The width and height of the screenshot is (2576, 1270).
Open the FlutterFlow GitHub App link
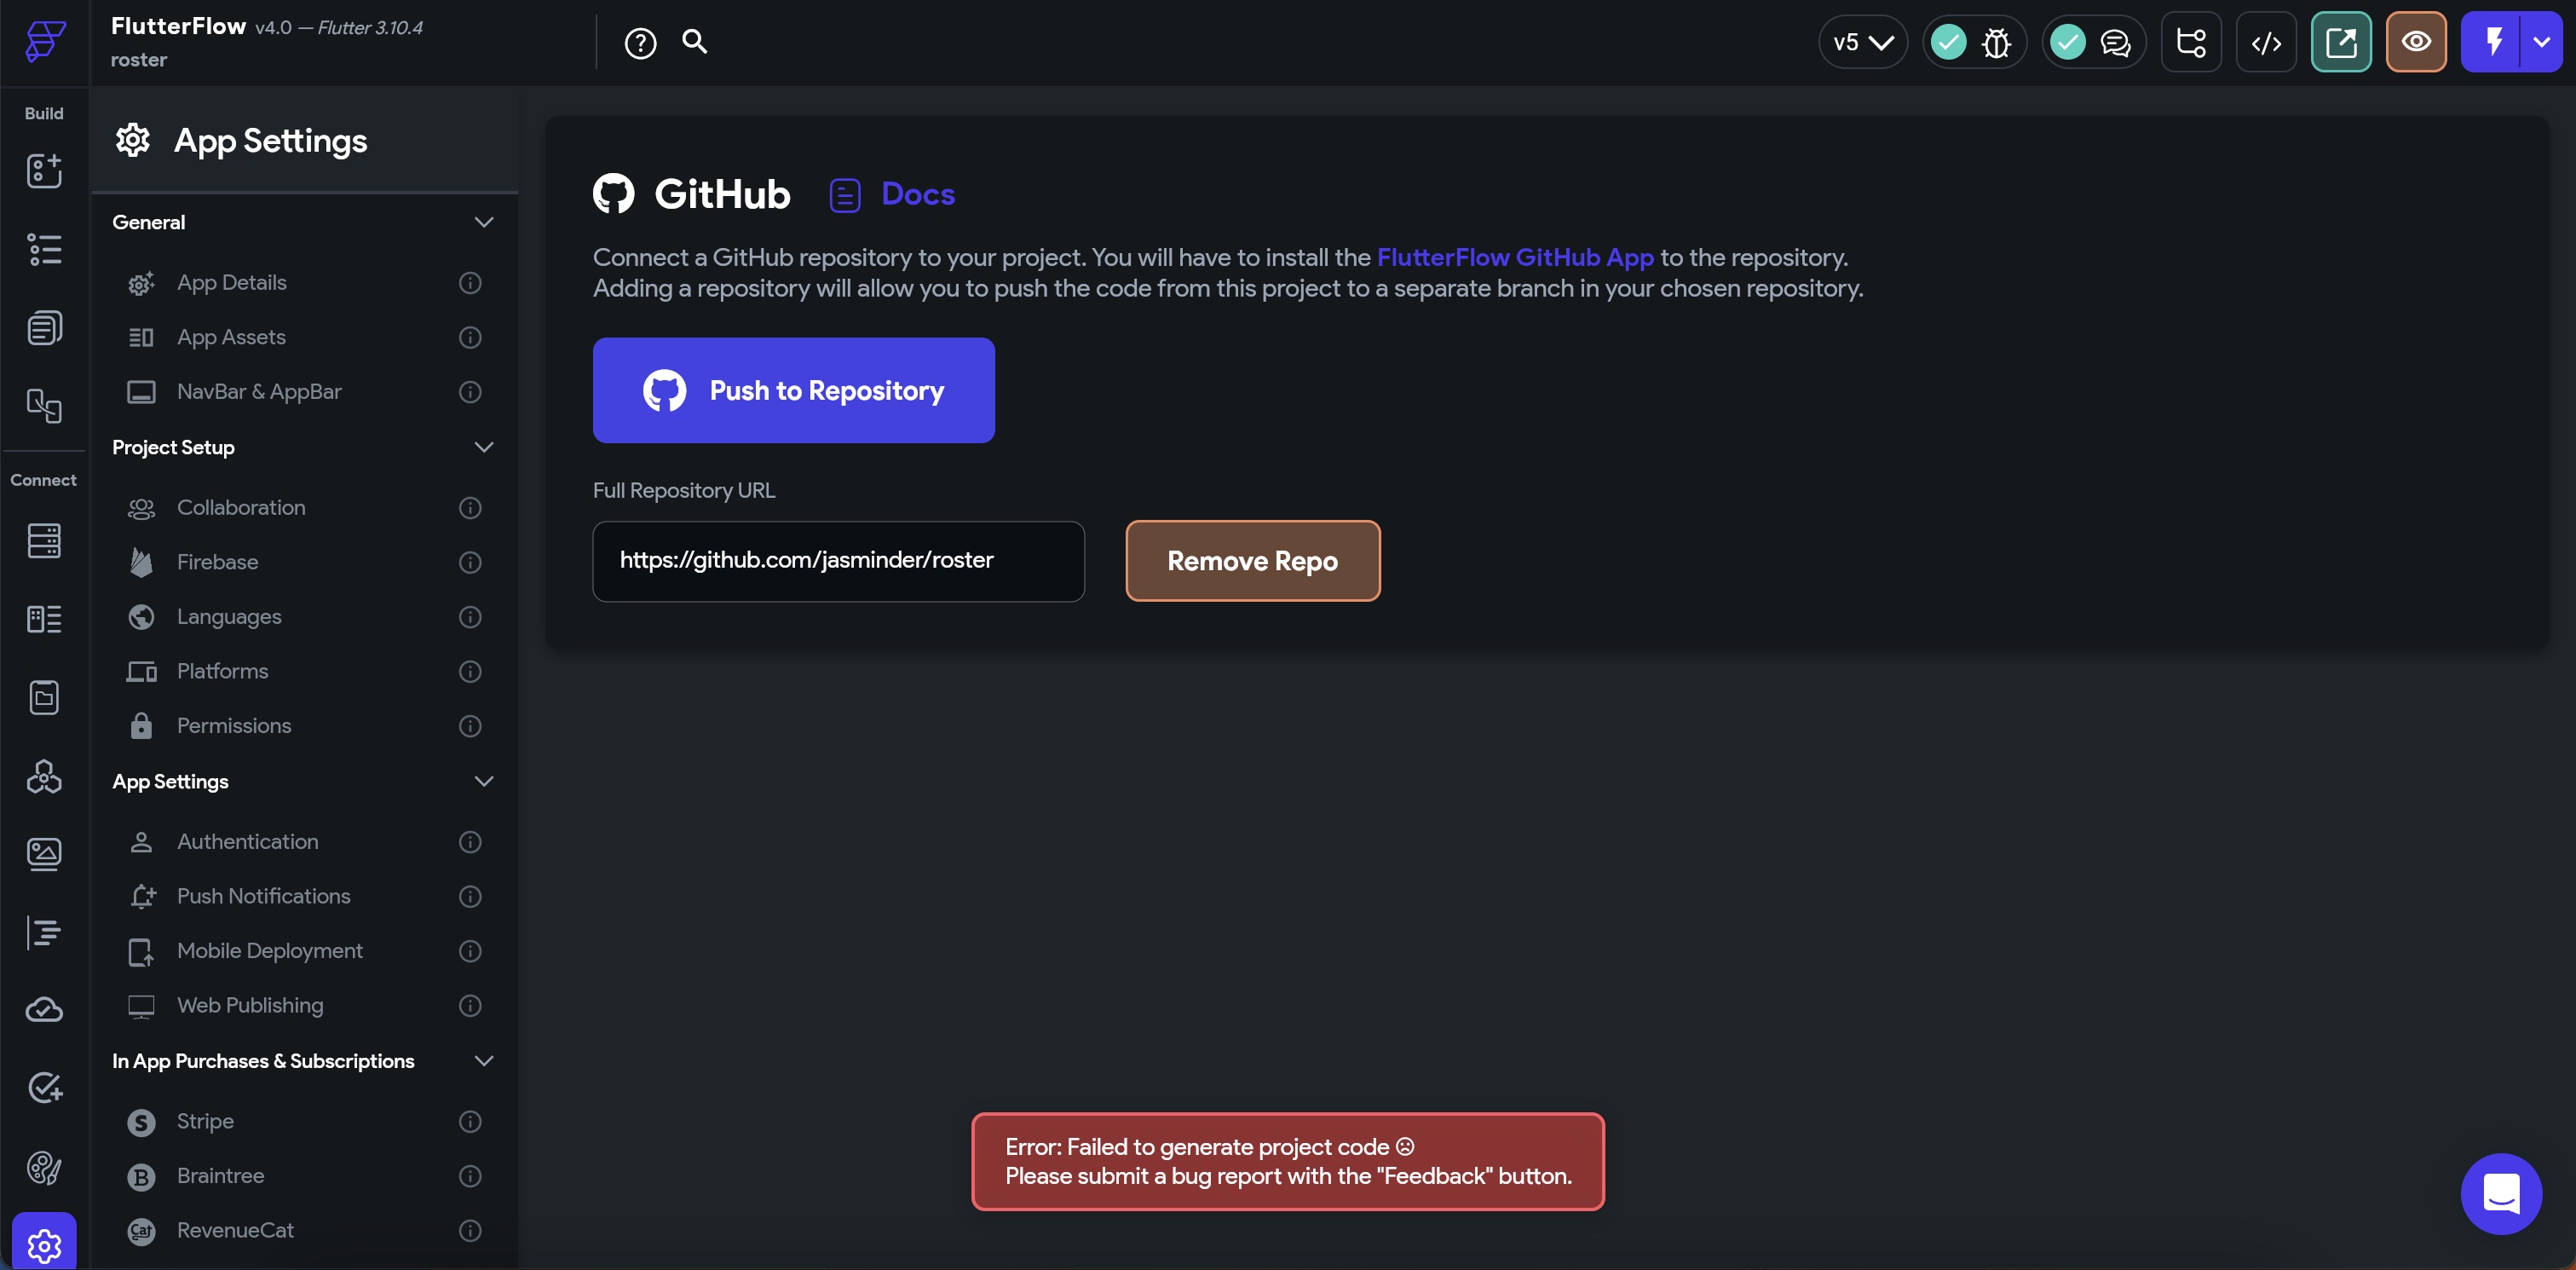[1515, 257]
